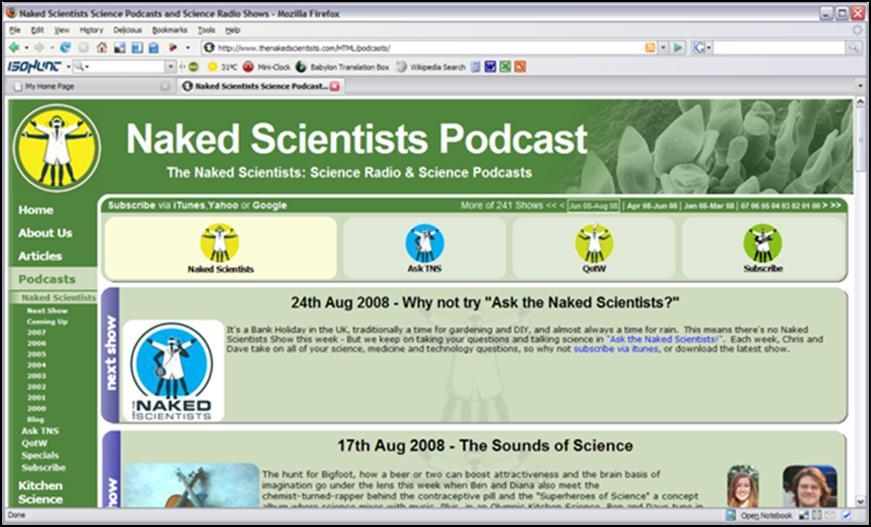Image resolution: width=871 pixels, height=527 pixels.
Task: Open the Mini-Clock toolbar button
Action: pos(266,67)
